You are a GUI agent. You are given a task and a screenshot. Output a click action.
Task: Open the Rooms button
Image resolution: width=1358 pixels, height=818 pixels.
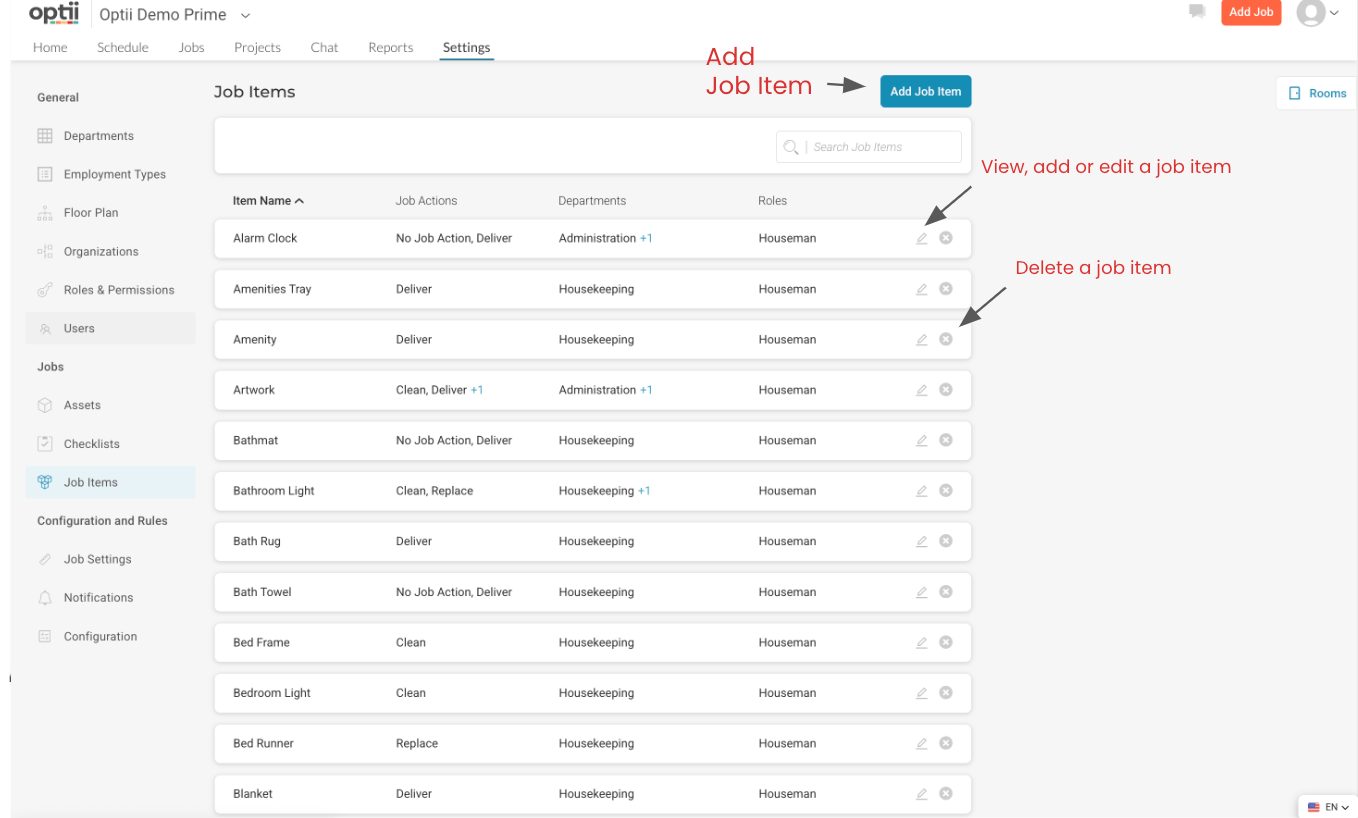pos(1316,93)
